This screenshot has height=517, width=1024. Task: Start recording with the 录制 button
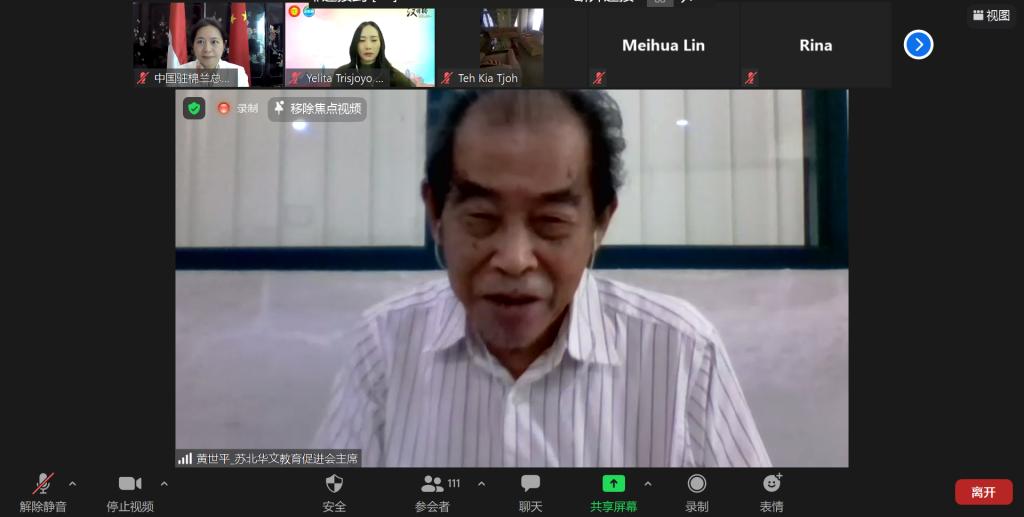(697, 492)
